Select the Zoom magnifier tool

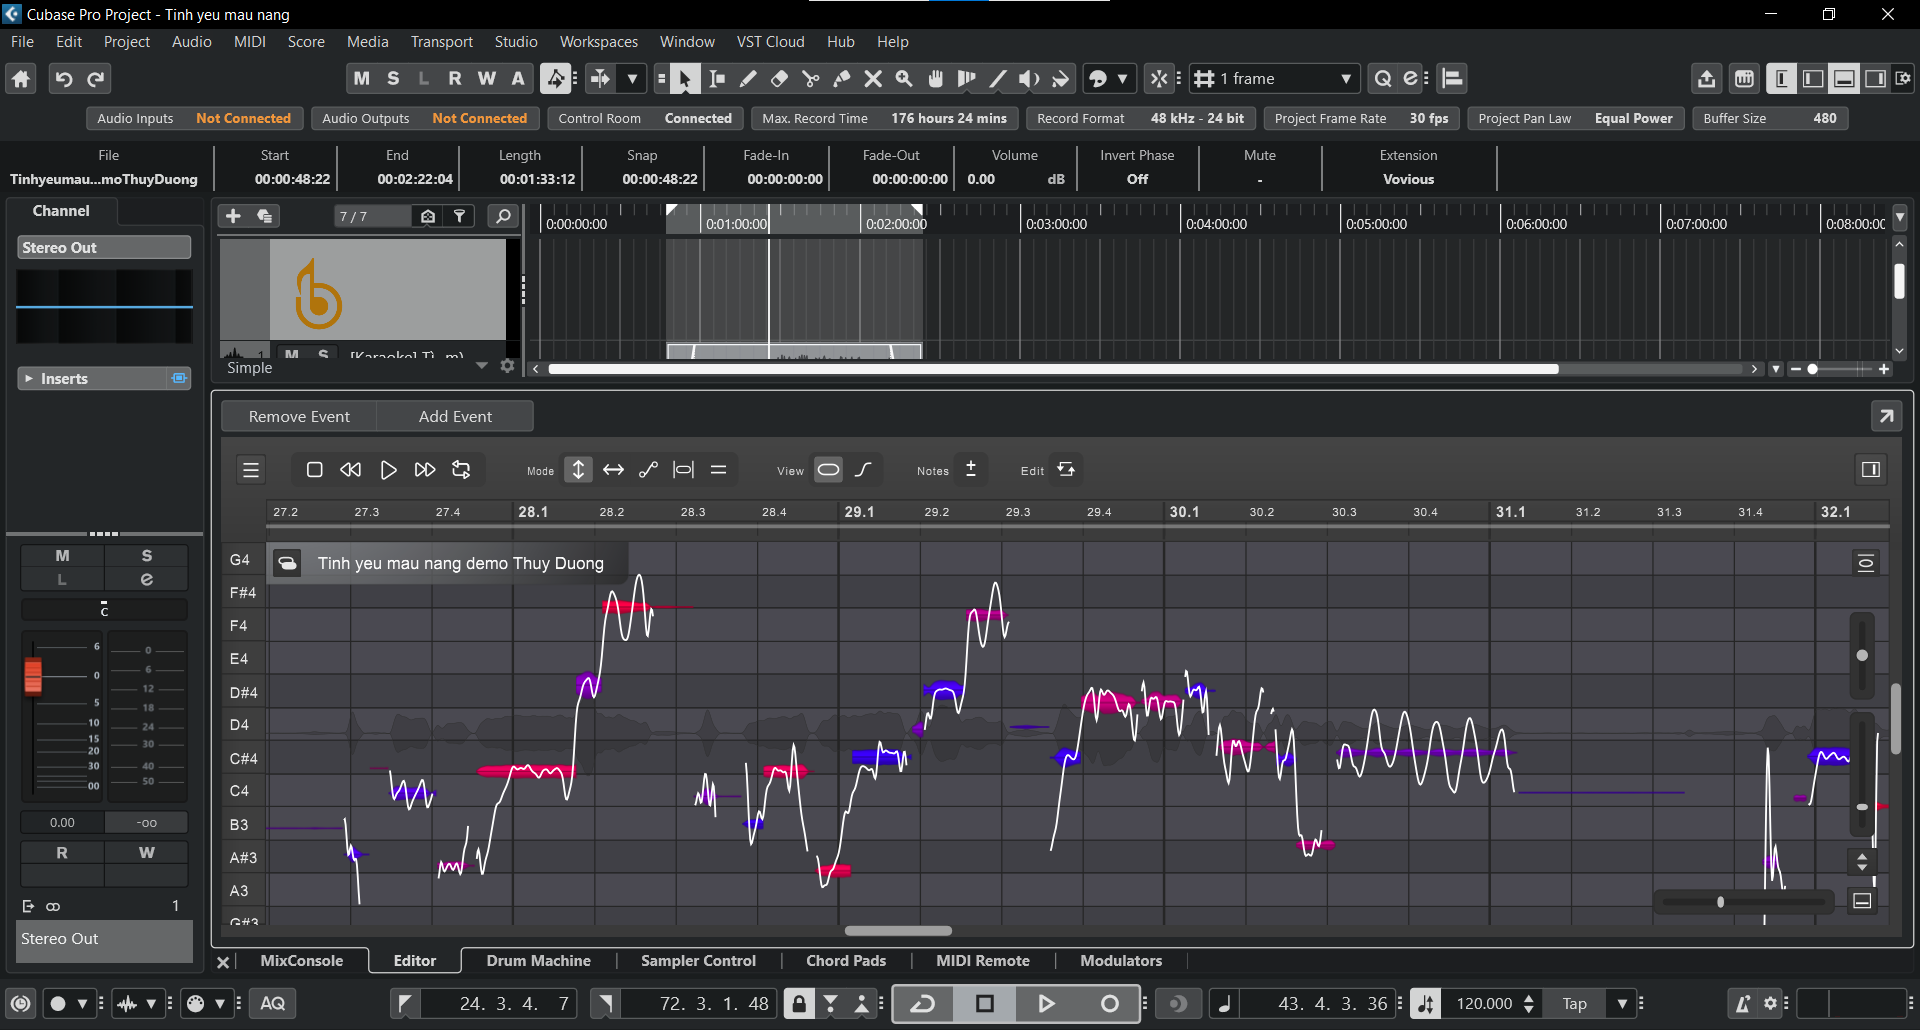click(904, 79)
